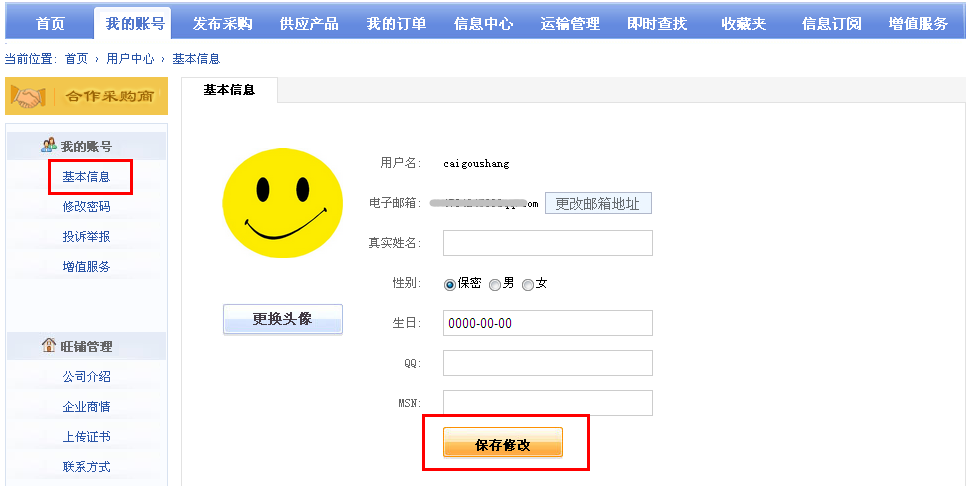Click the smiley face avatar image
This screenshot has width=970, height=486.
(x=283, y=203)
